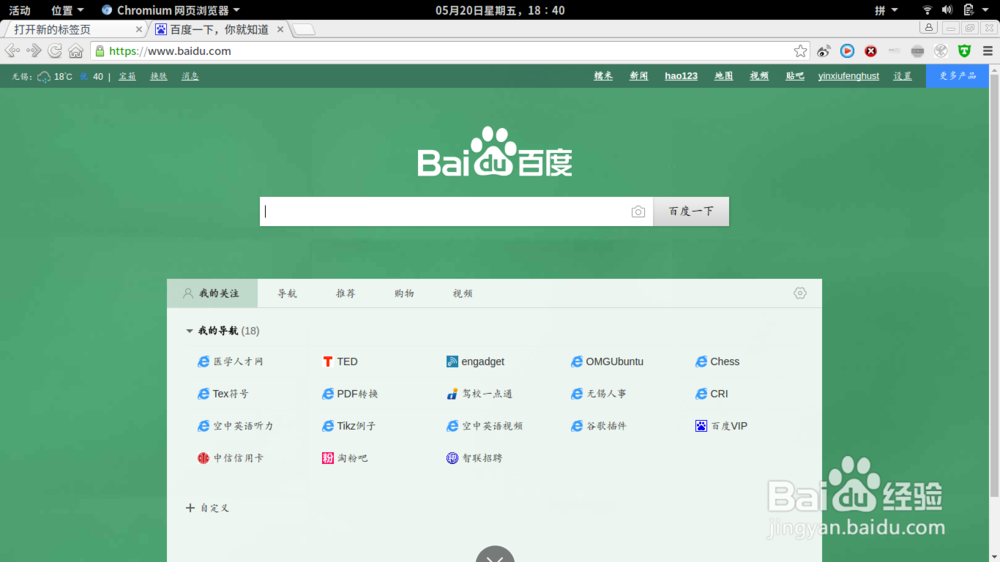Reload the page

(55, 50)
